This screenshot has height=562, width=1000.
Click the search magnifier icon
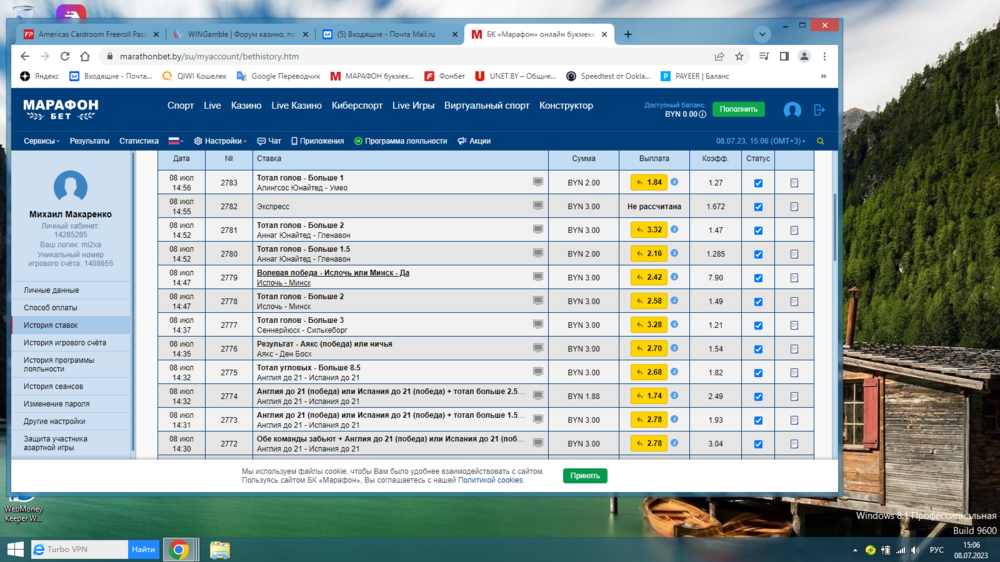point(821,141)
